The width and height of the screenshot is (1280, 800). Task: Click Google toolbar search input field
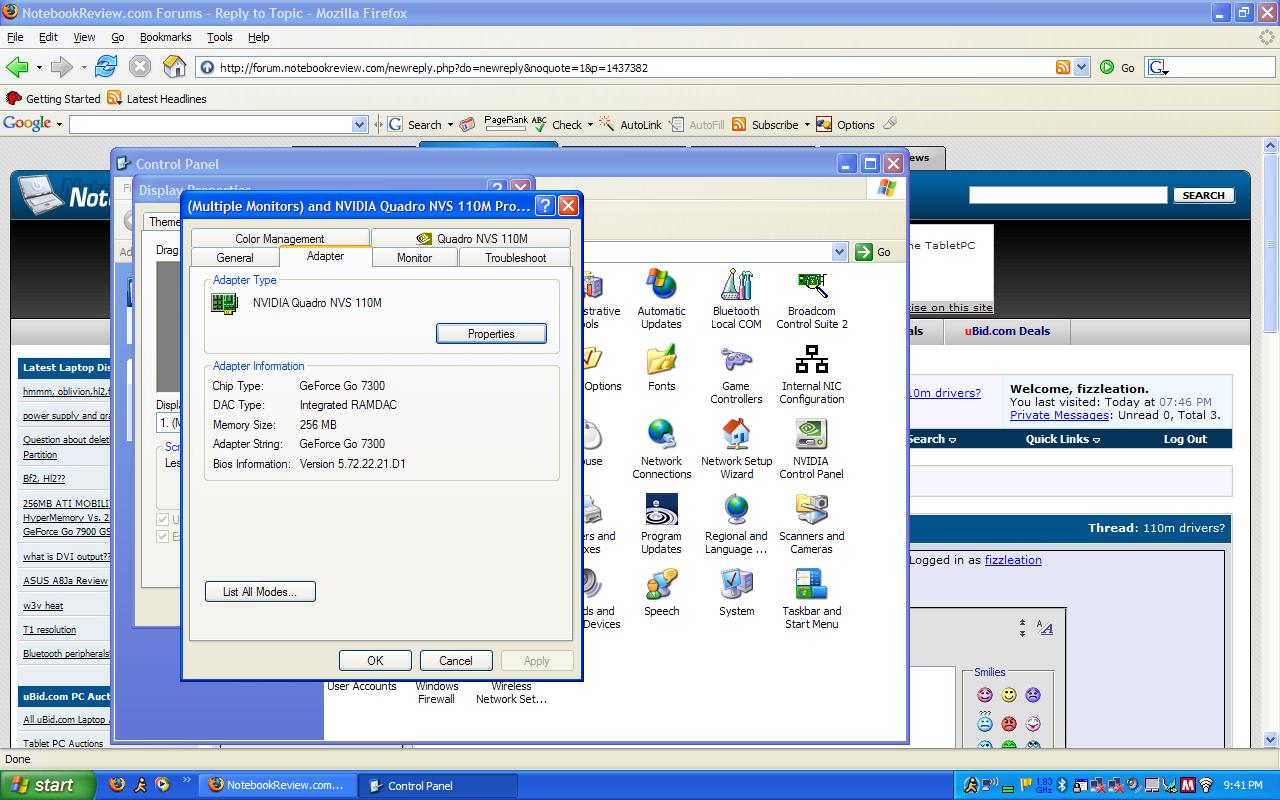tap(211, 125)
